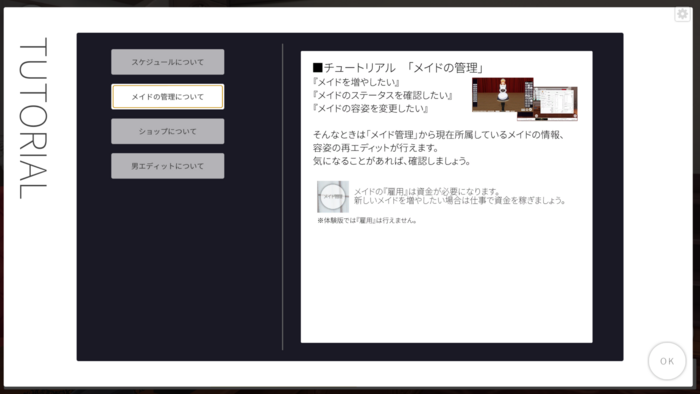Image resolution: width=700 pixels, height=394 pixels.
Task: Click the heading チュートリアル「メイドの管理」
Action: point(398,68)
